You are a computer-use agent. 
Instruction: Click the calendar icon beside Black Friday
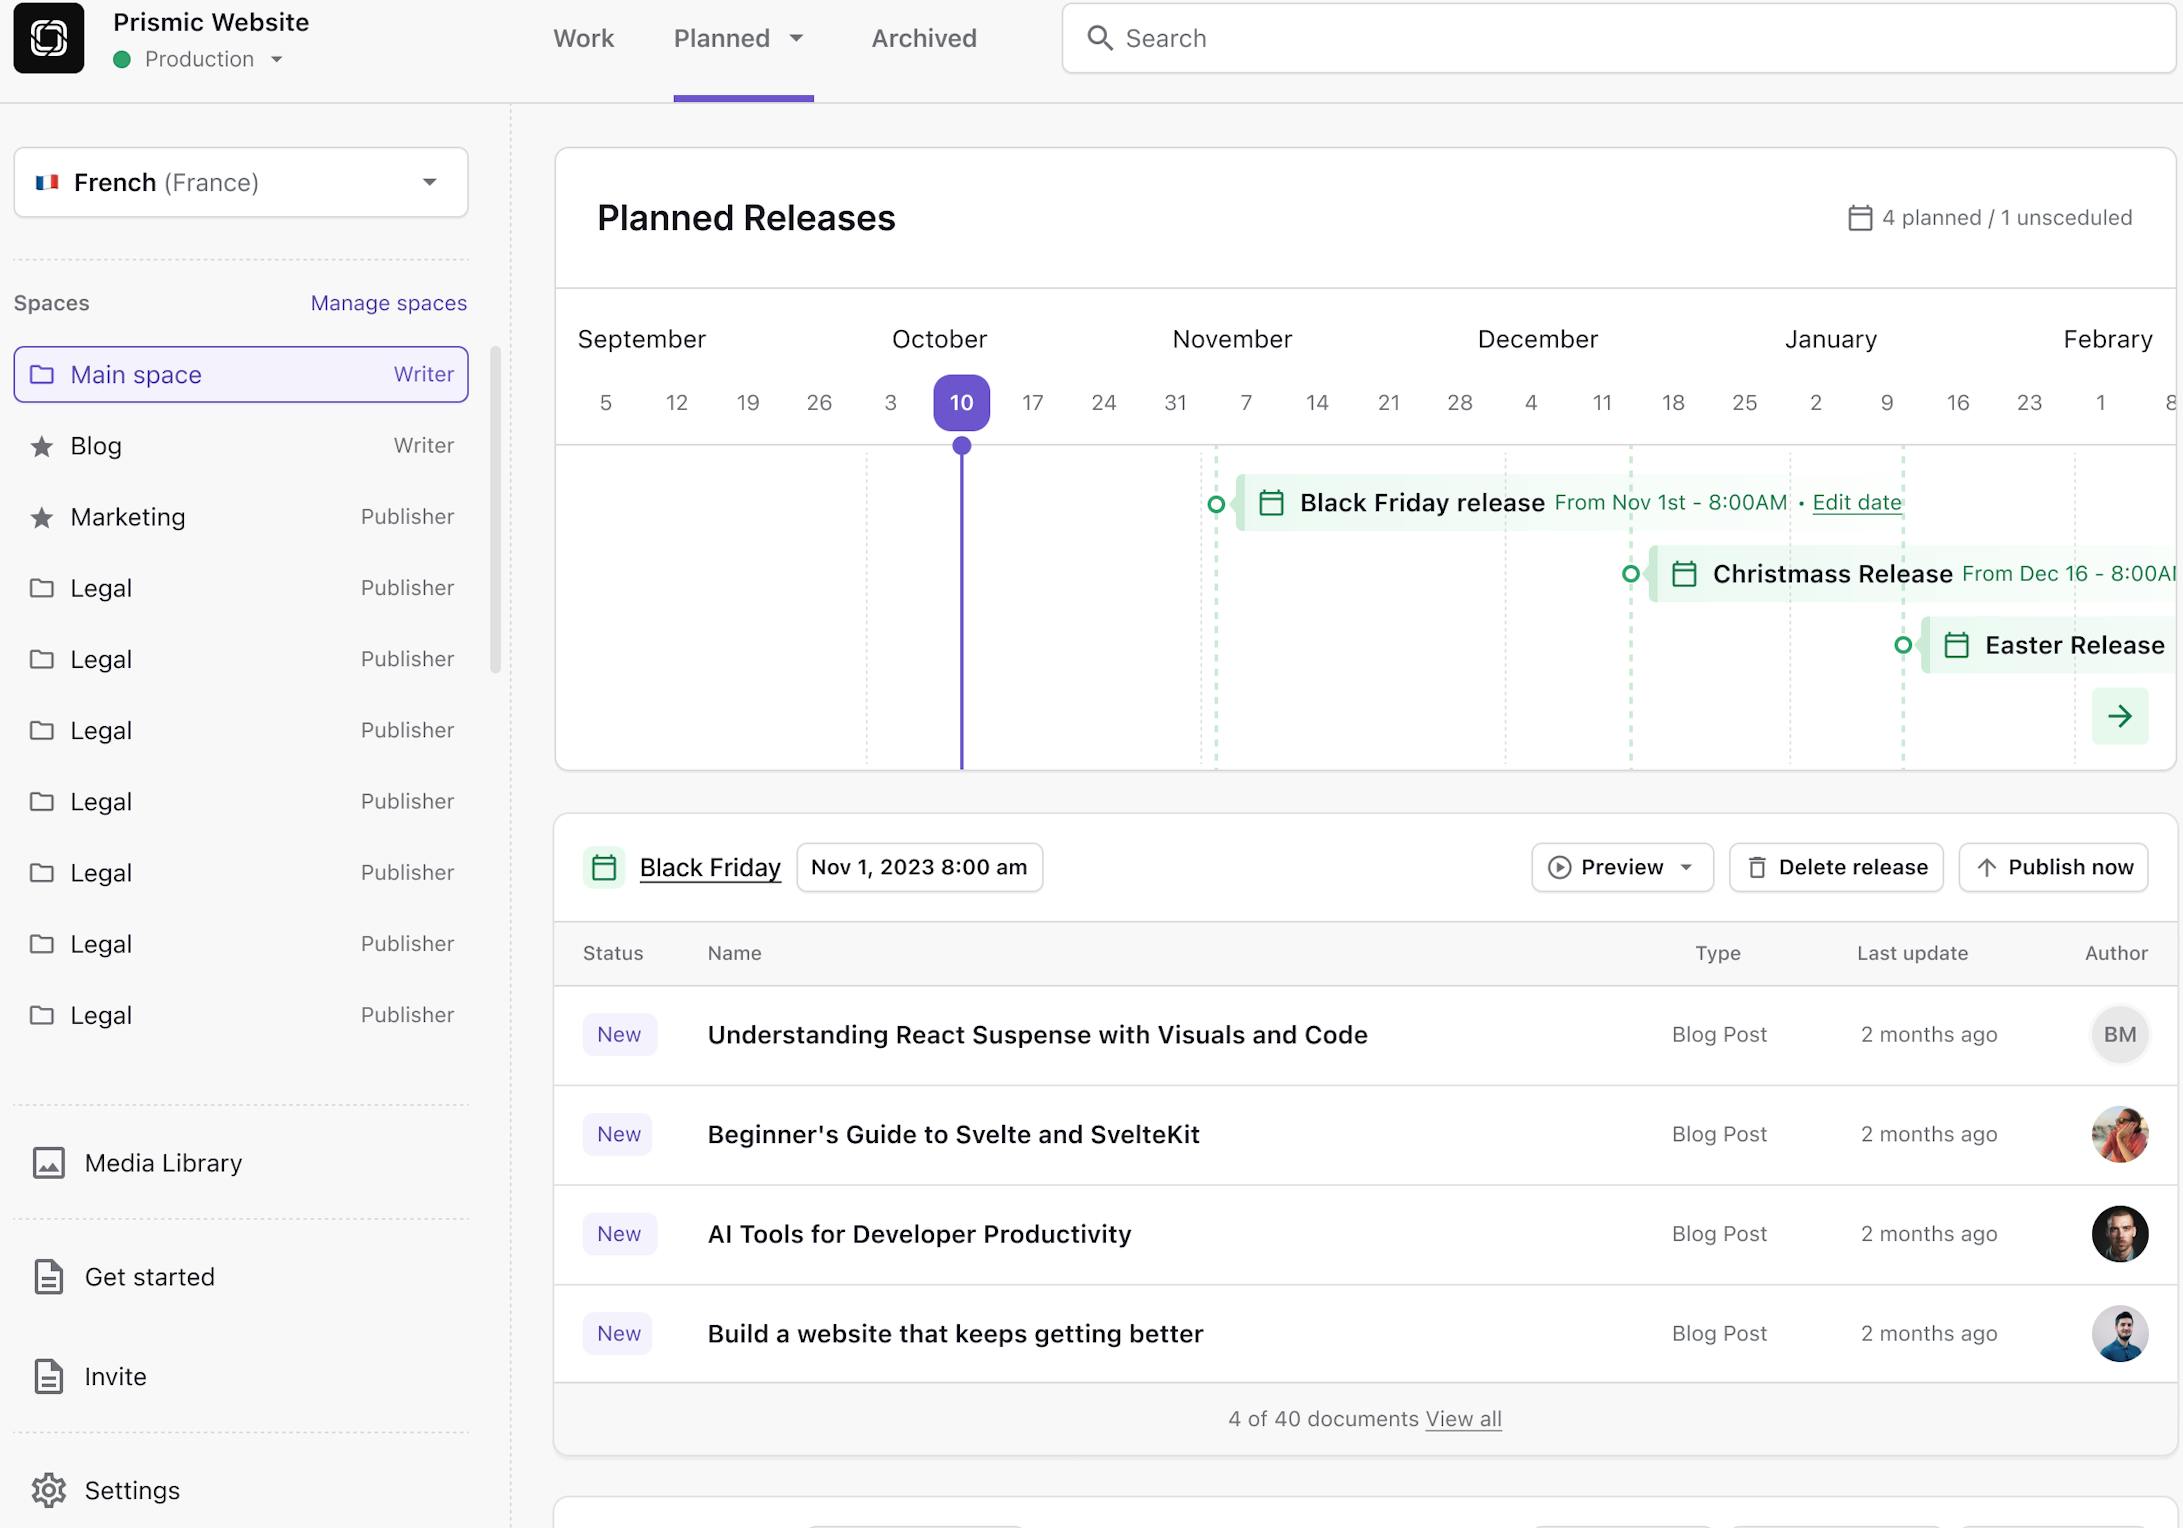click(x=604, y=867)
